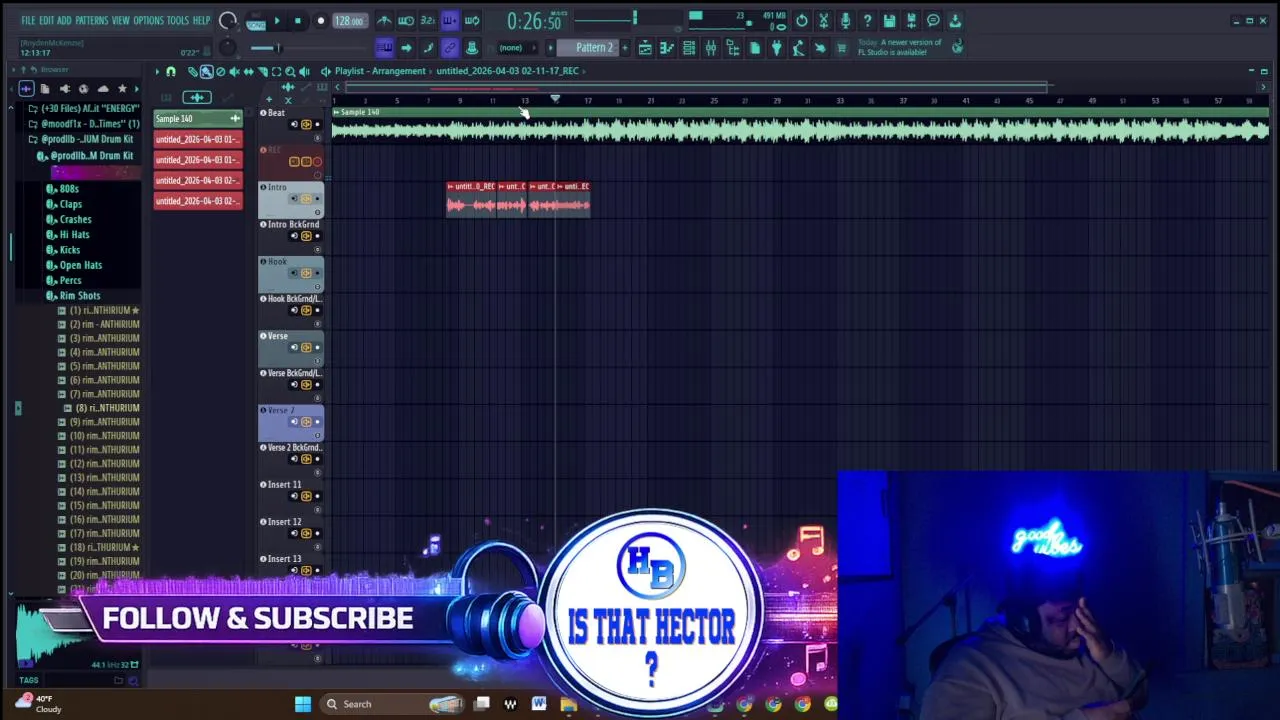Open audio recording microphone icon
The height and width of the screenshot is (720, 1280).
[845, 20]
